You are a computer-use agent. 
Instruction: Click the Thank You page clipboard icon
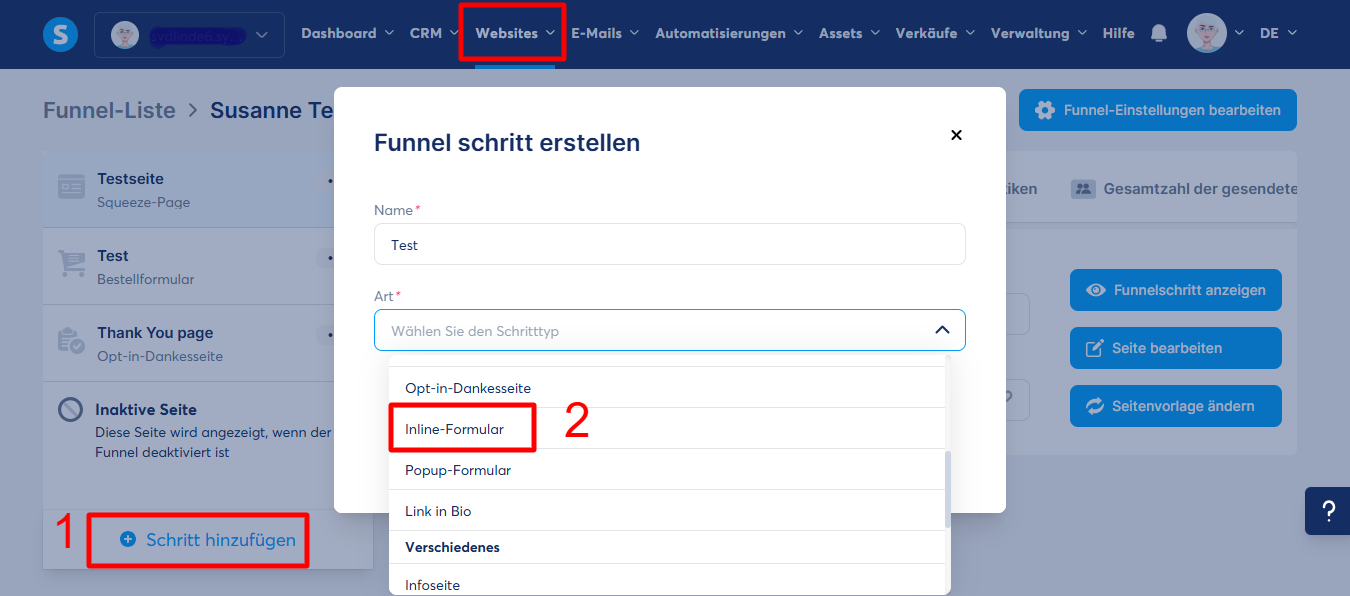click(71, 342)
